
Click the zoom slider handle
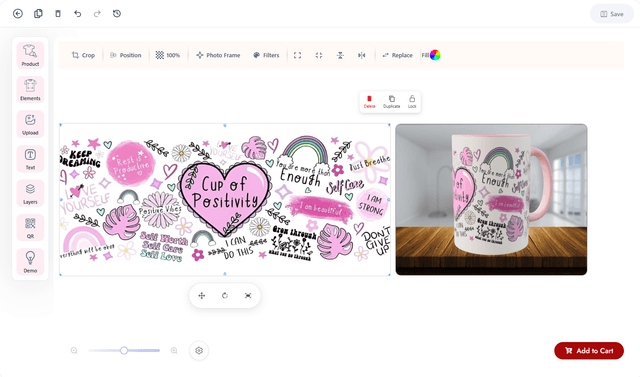124,350
